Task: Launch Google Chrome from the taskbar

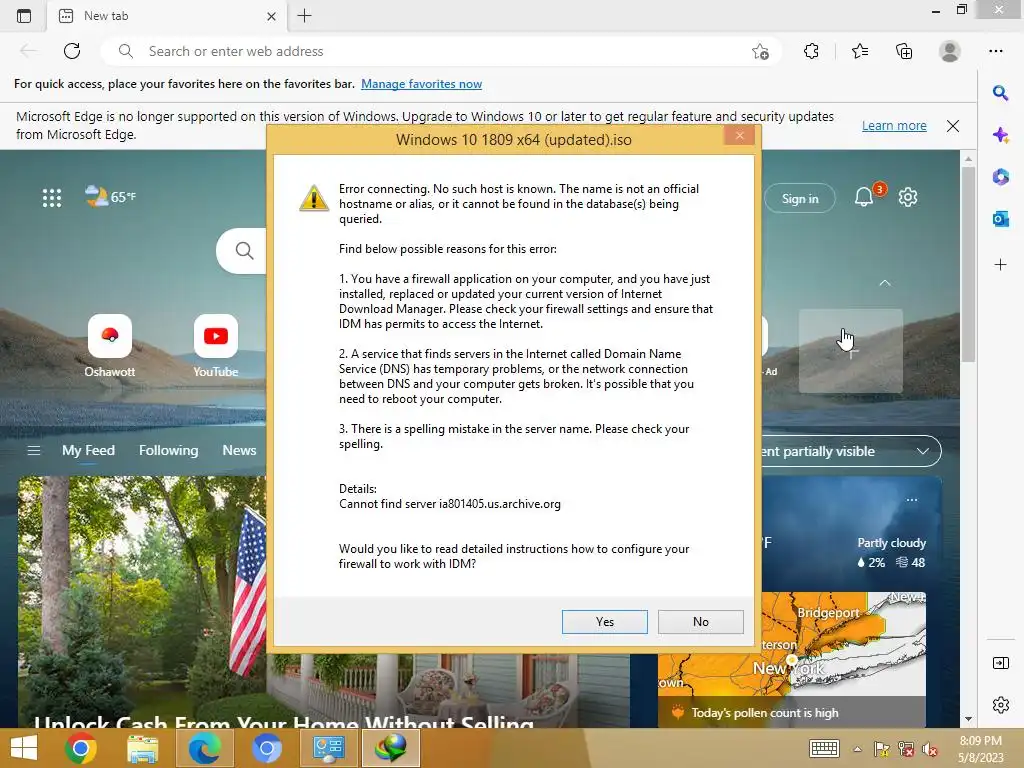Action: click(x=80, y=748)
